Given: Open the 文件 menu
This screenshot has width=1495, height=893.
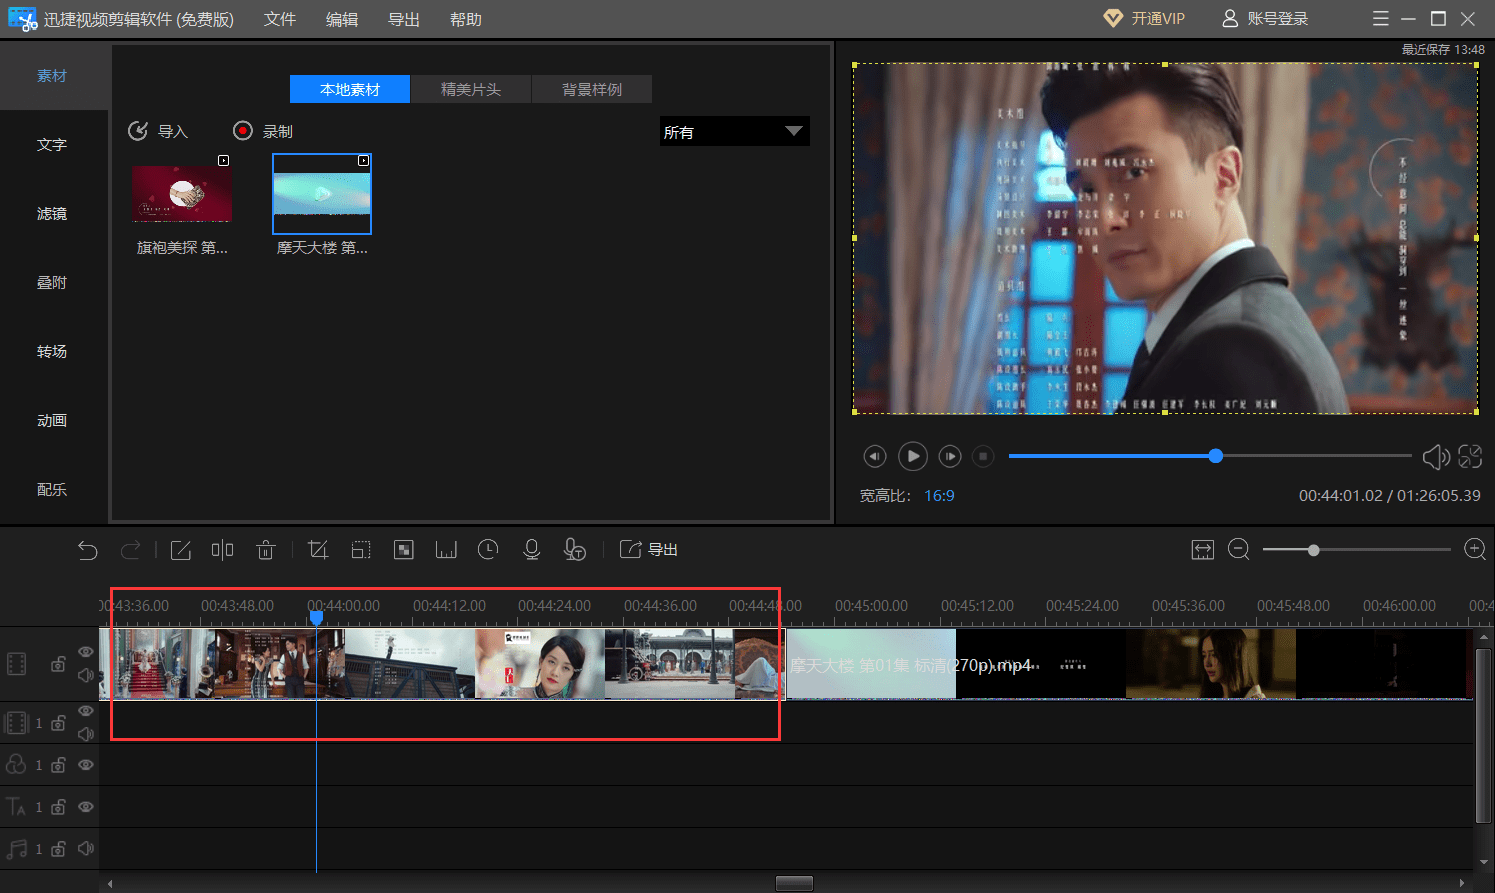Looking at the screenshot, I should coord(280,19).
